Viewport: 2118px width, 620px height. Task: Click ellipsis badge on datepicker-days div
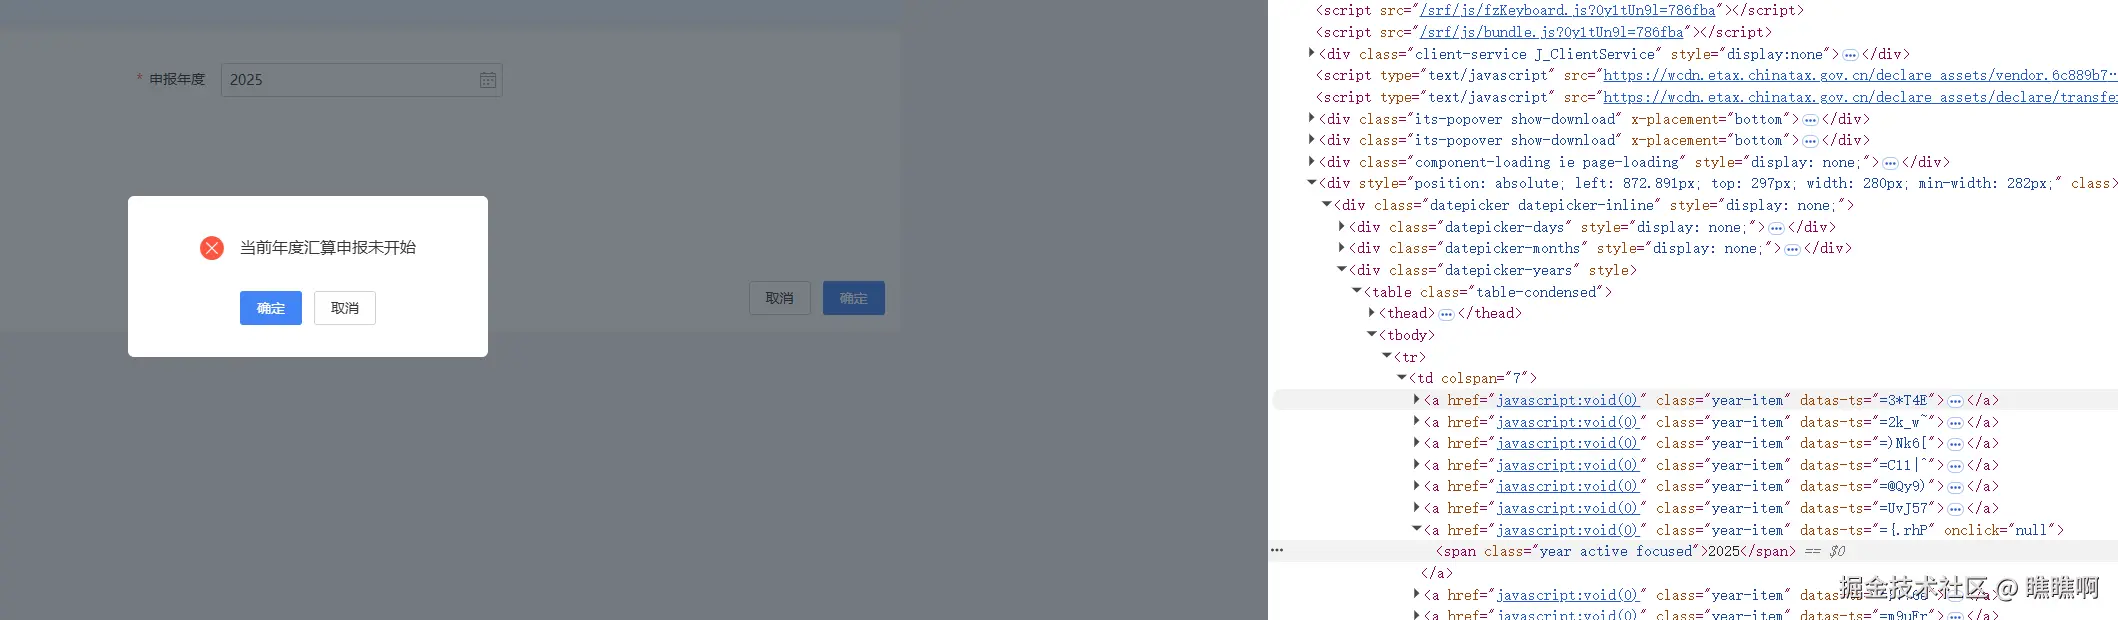click(x=1776, y=228)
